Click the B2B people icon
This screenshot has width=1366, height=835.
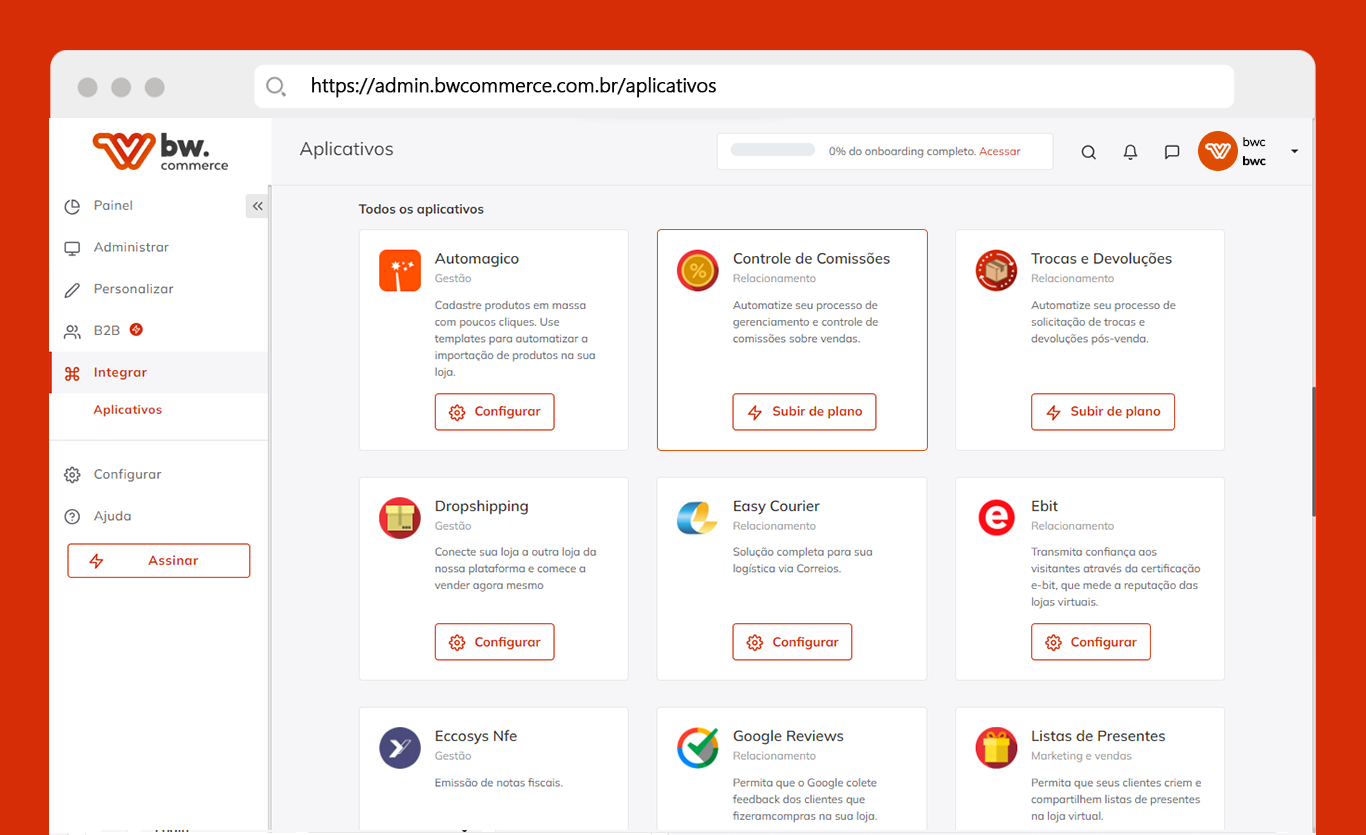click(x=72, y=331)
